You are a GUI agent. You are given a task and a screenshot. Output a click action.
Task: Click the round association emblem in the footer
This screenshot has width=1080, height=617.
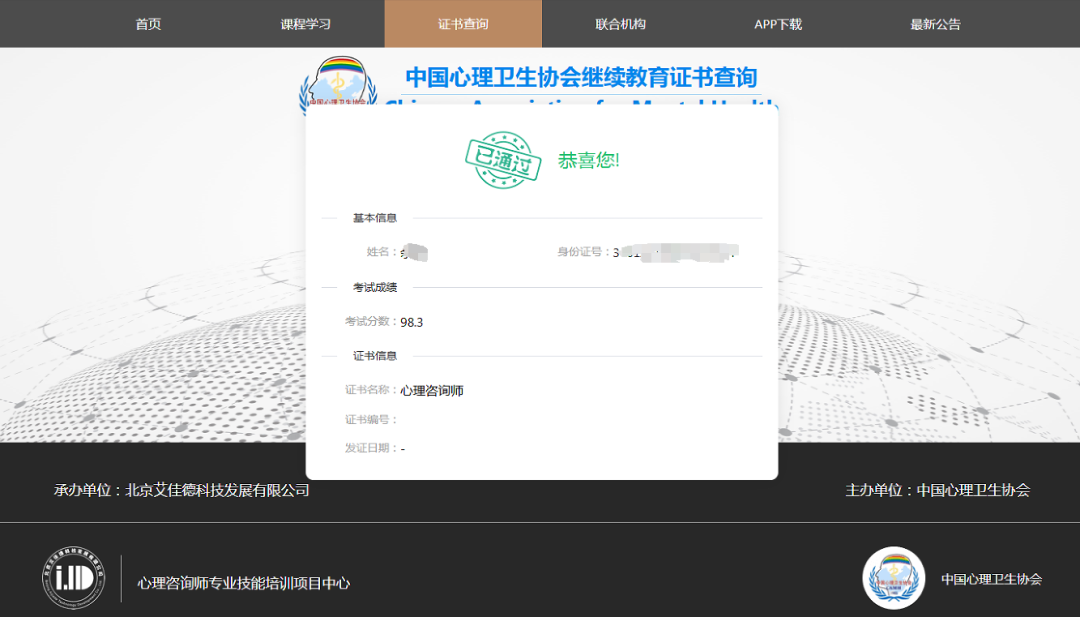click(893, 578)
